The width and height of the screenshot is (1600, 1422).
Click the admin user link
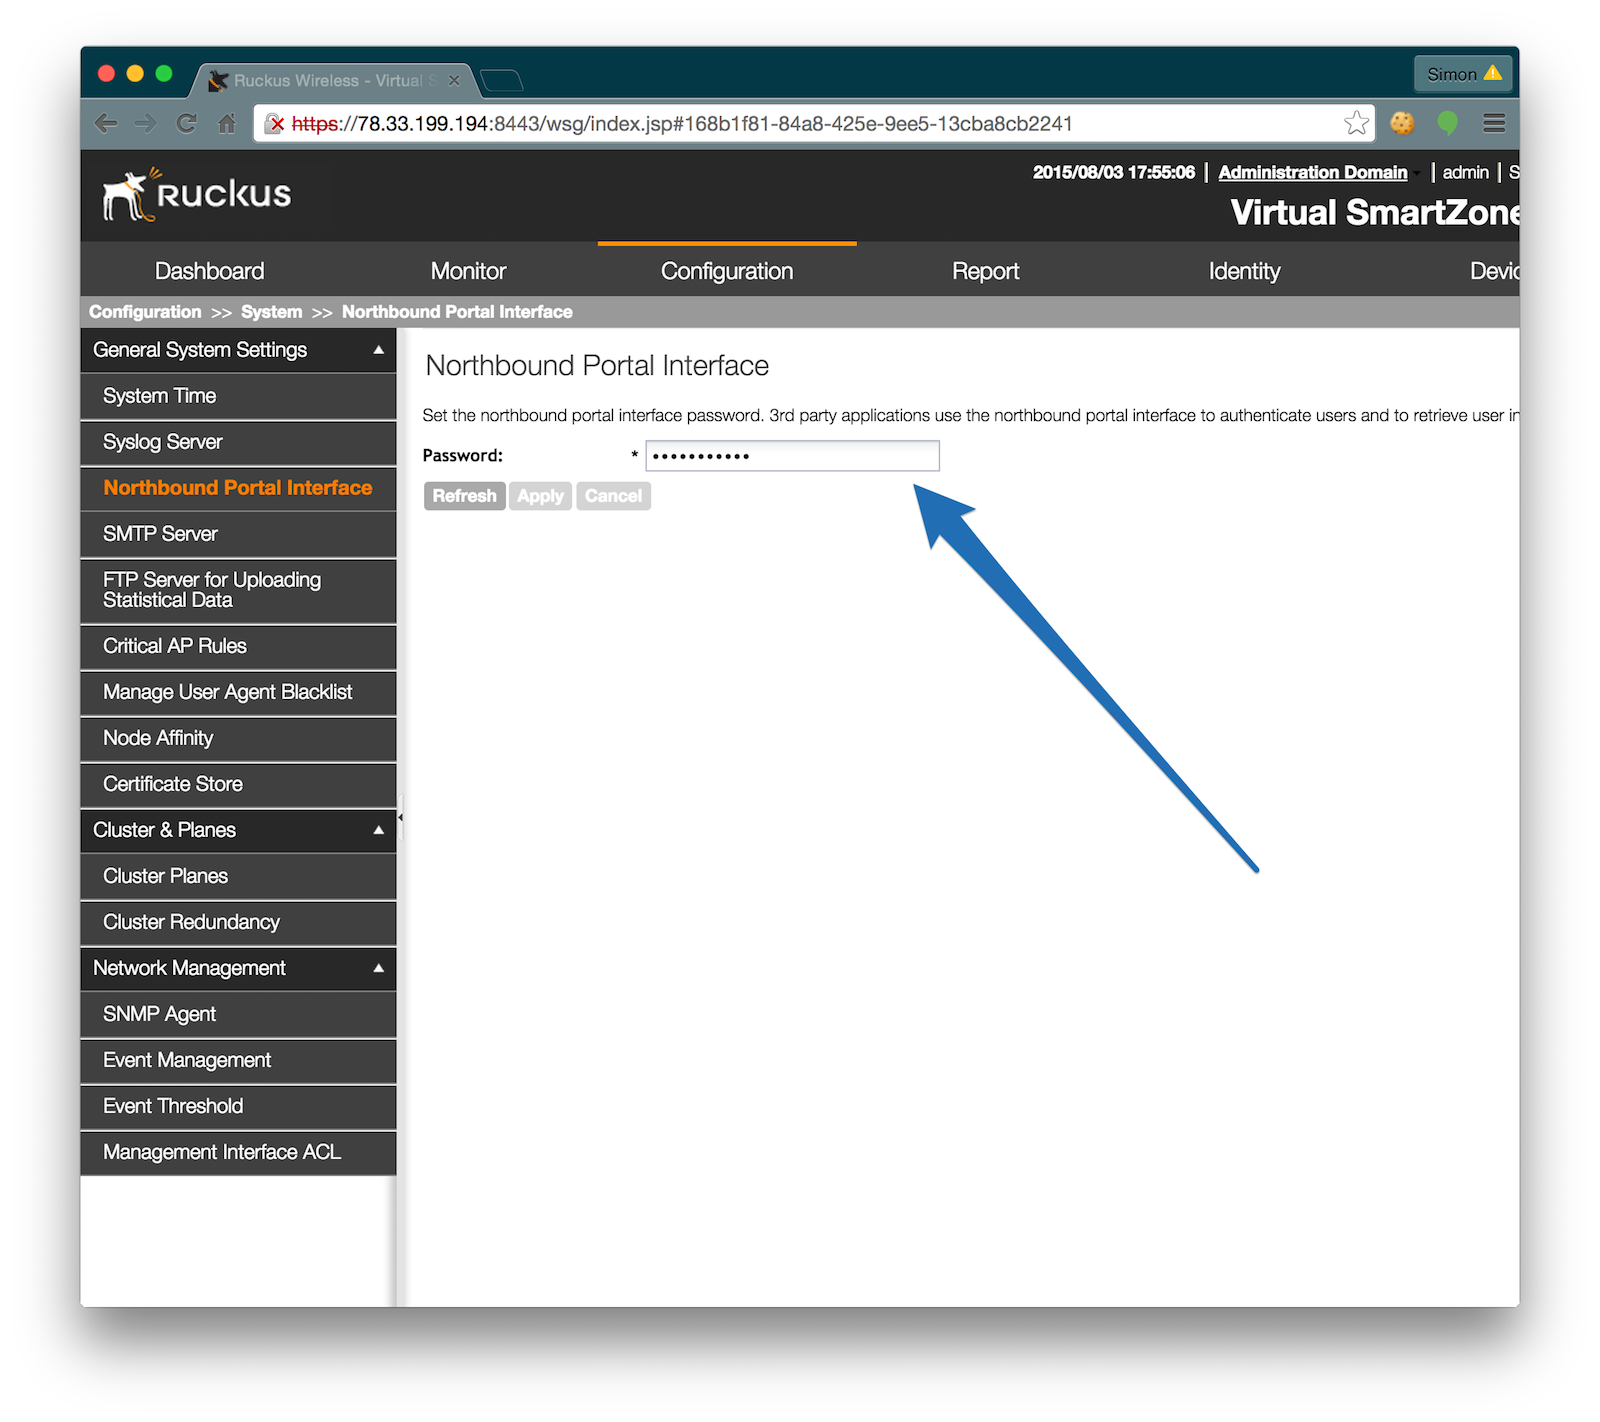1465,172
